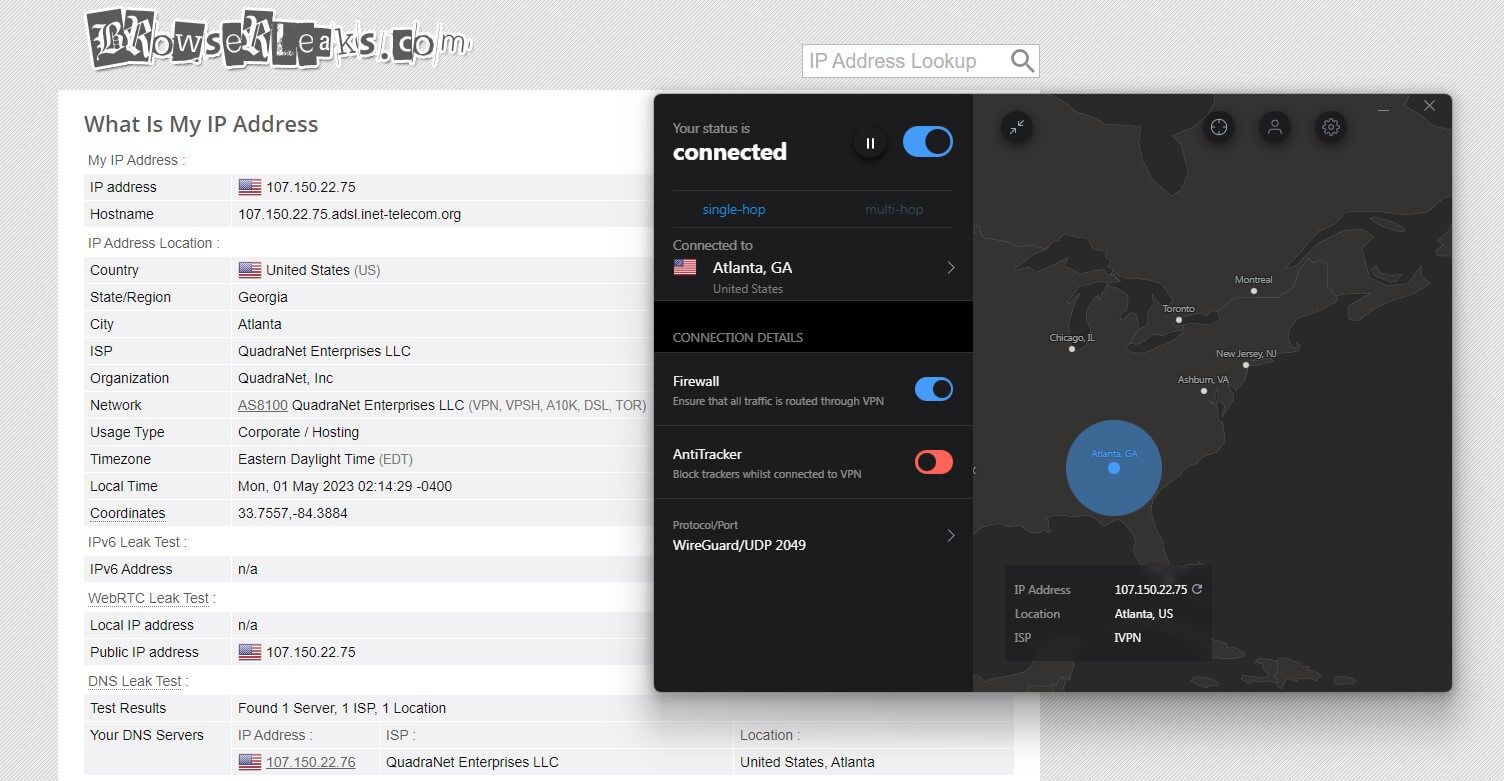This screenshot has width=1504, height=781.
Task: Click the flag beside DNS server 107.150.22.76
Action: click(x=250, y=762)
